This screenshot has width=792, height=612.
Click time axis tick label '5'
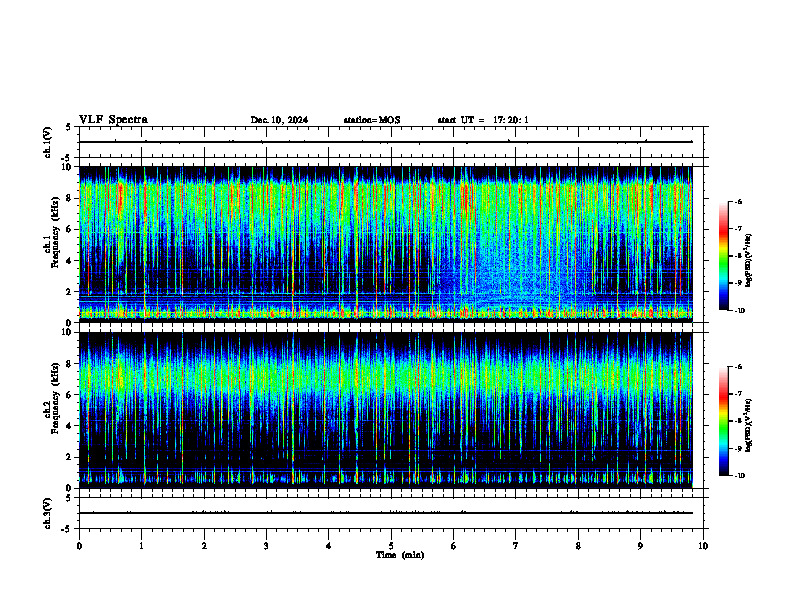391,546
